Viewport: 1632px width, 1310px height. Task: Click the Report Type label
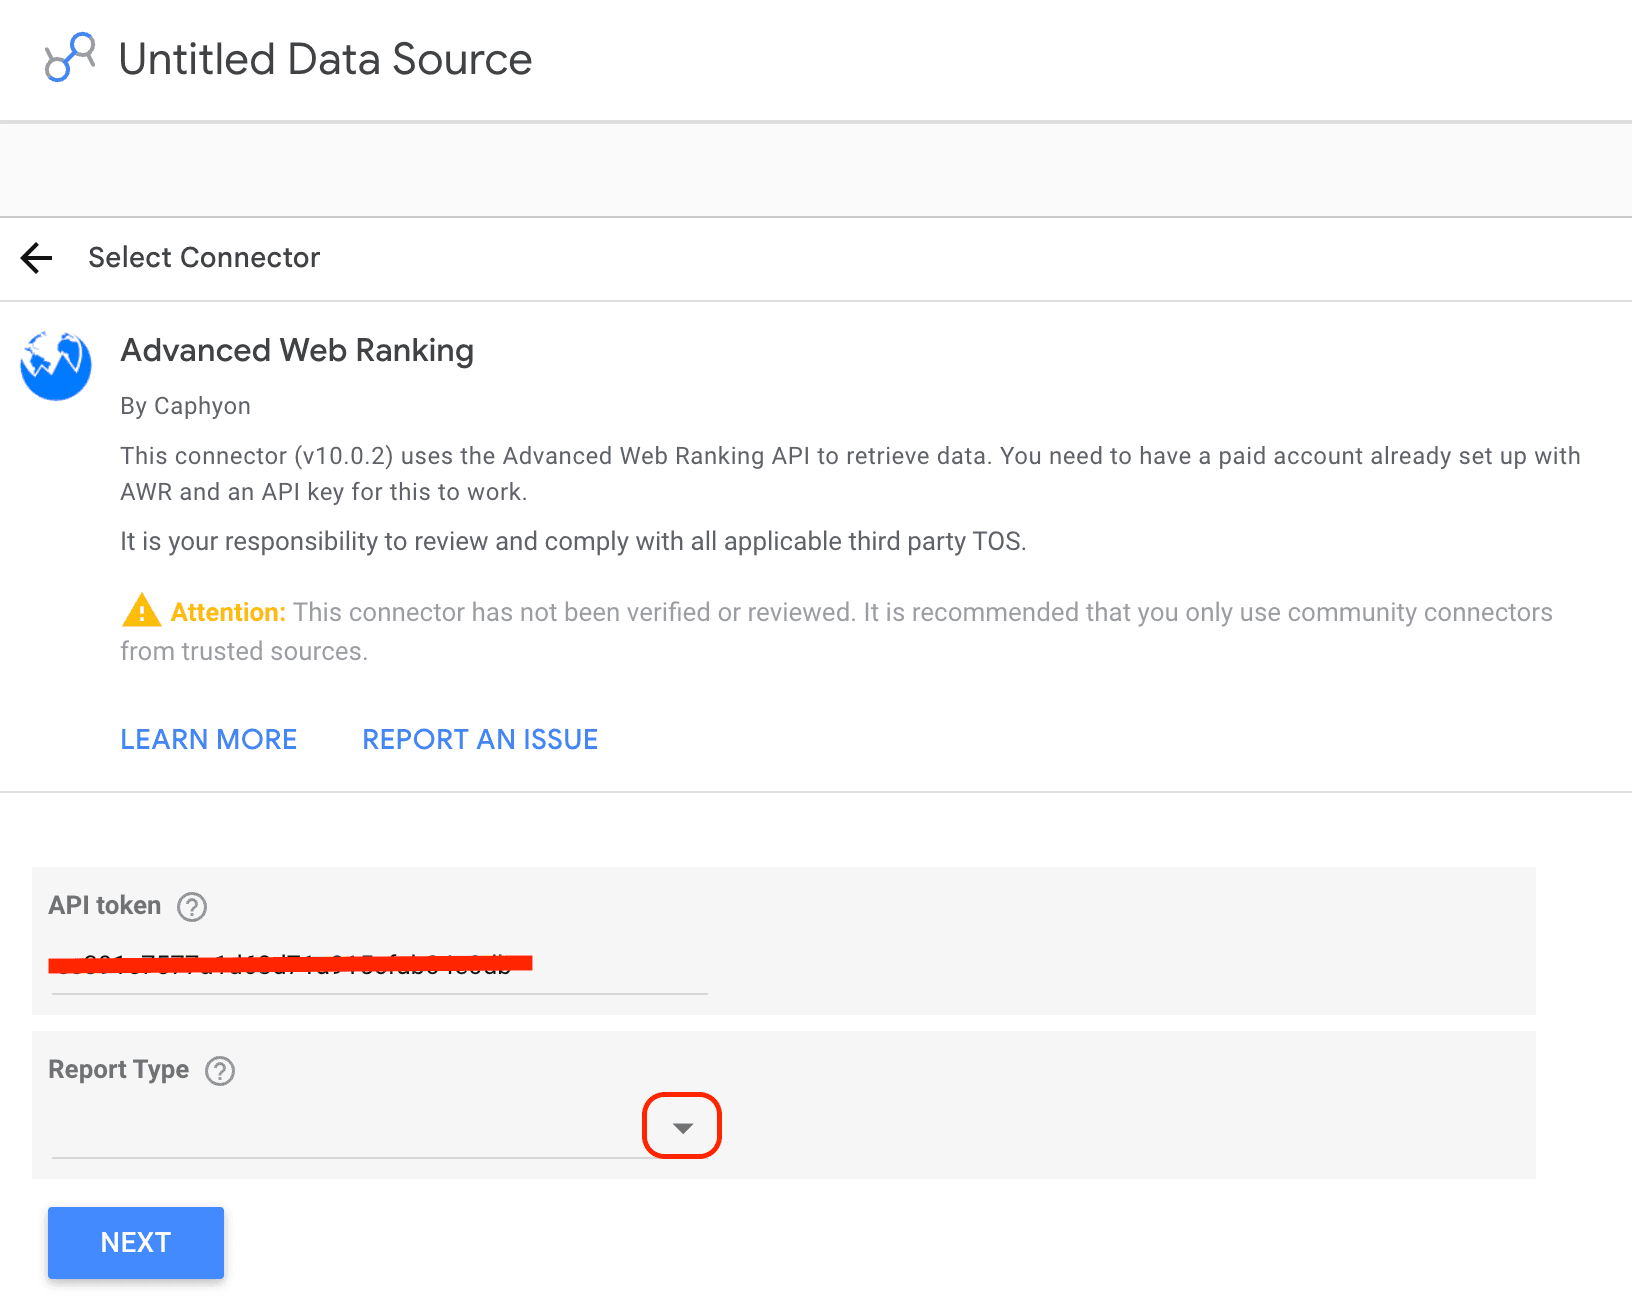(x=119, y=1070)
